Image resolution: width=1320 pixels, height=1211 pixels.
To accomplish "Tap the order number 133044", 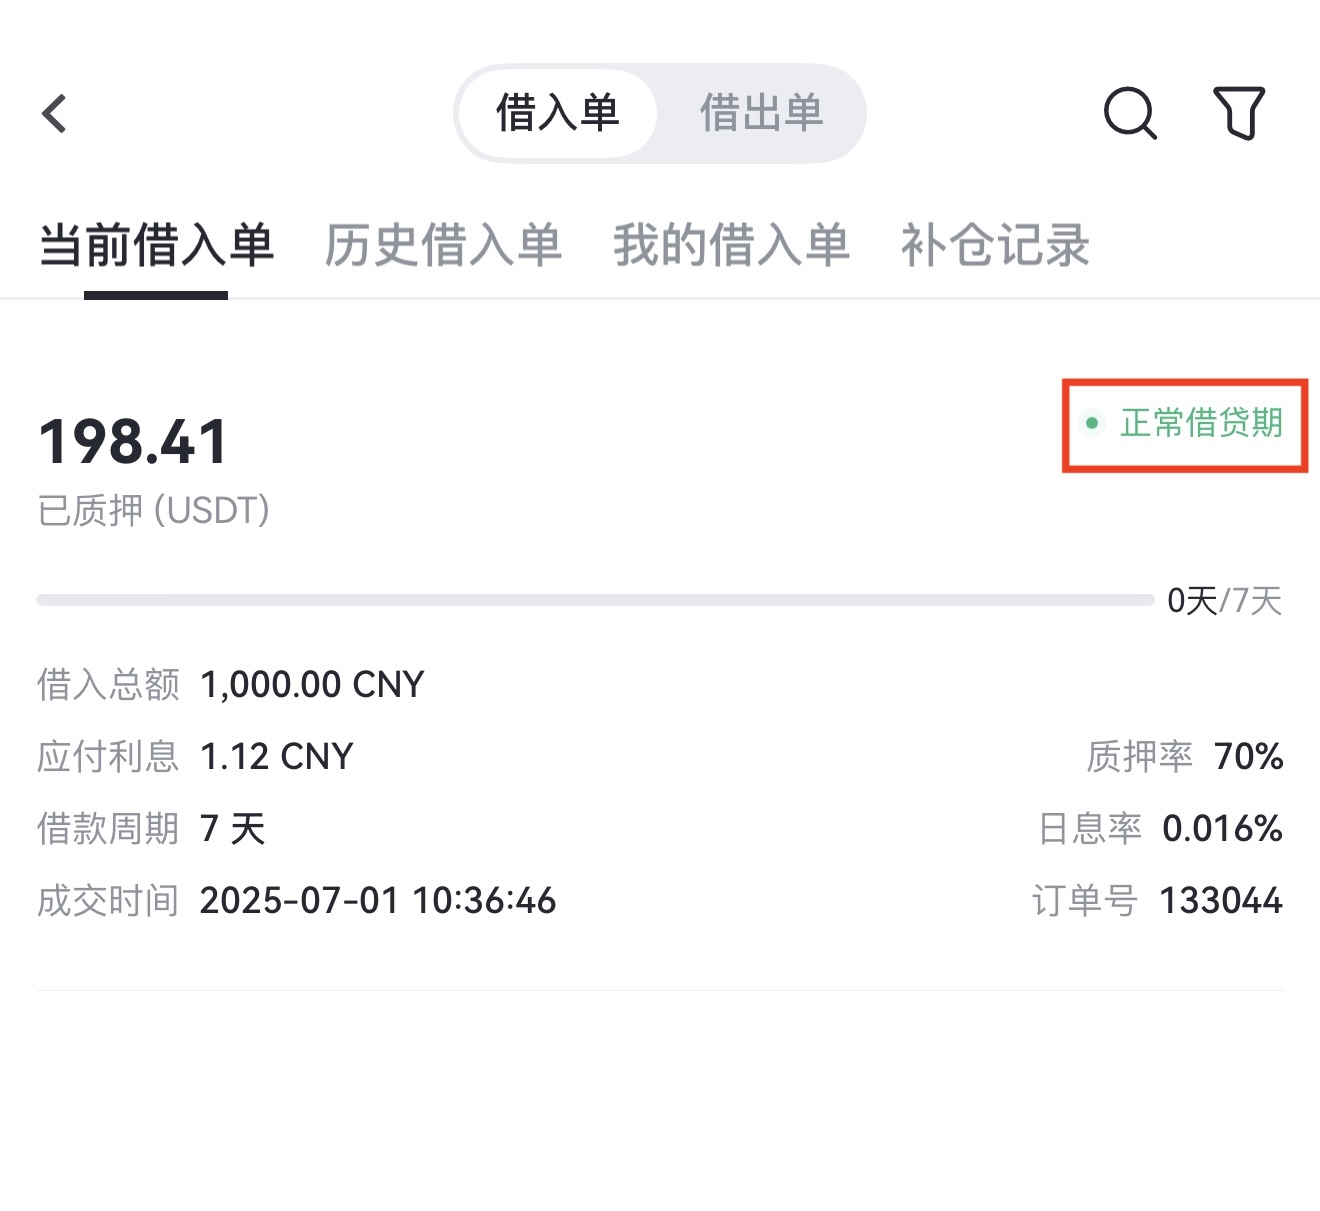I will click(1220, 901).
